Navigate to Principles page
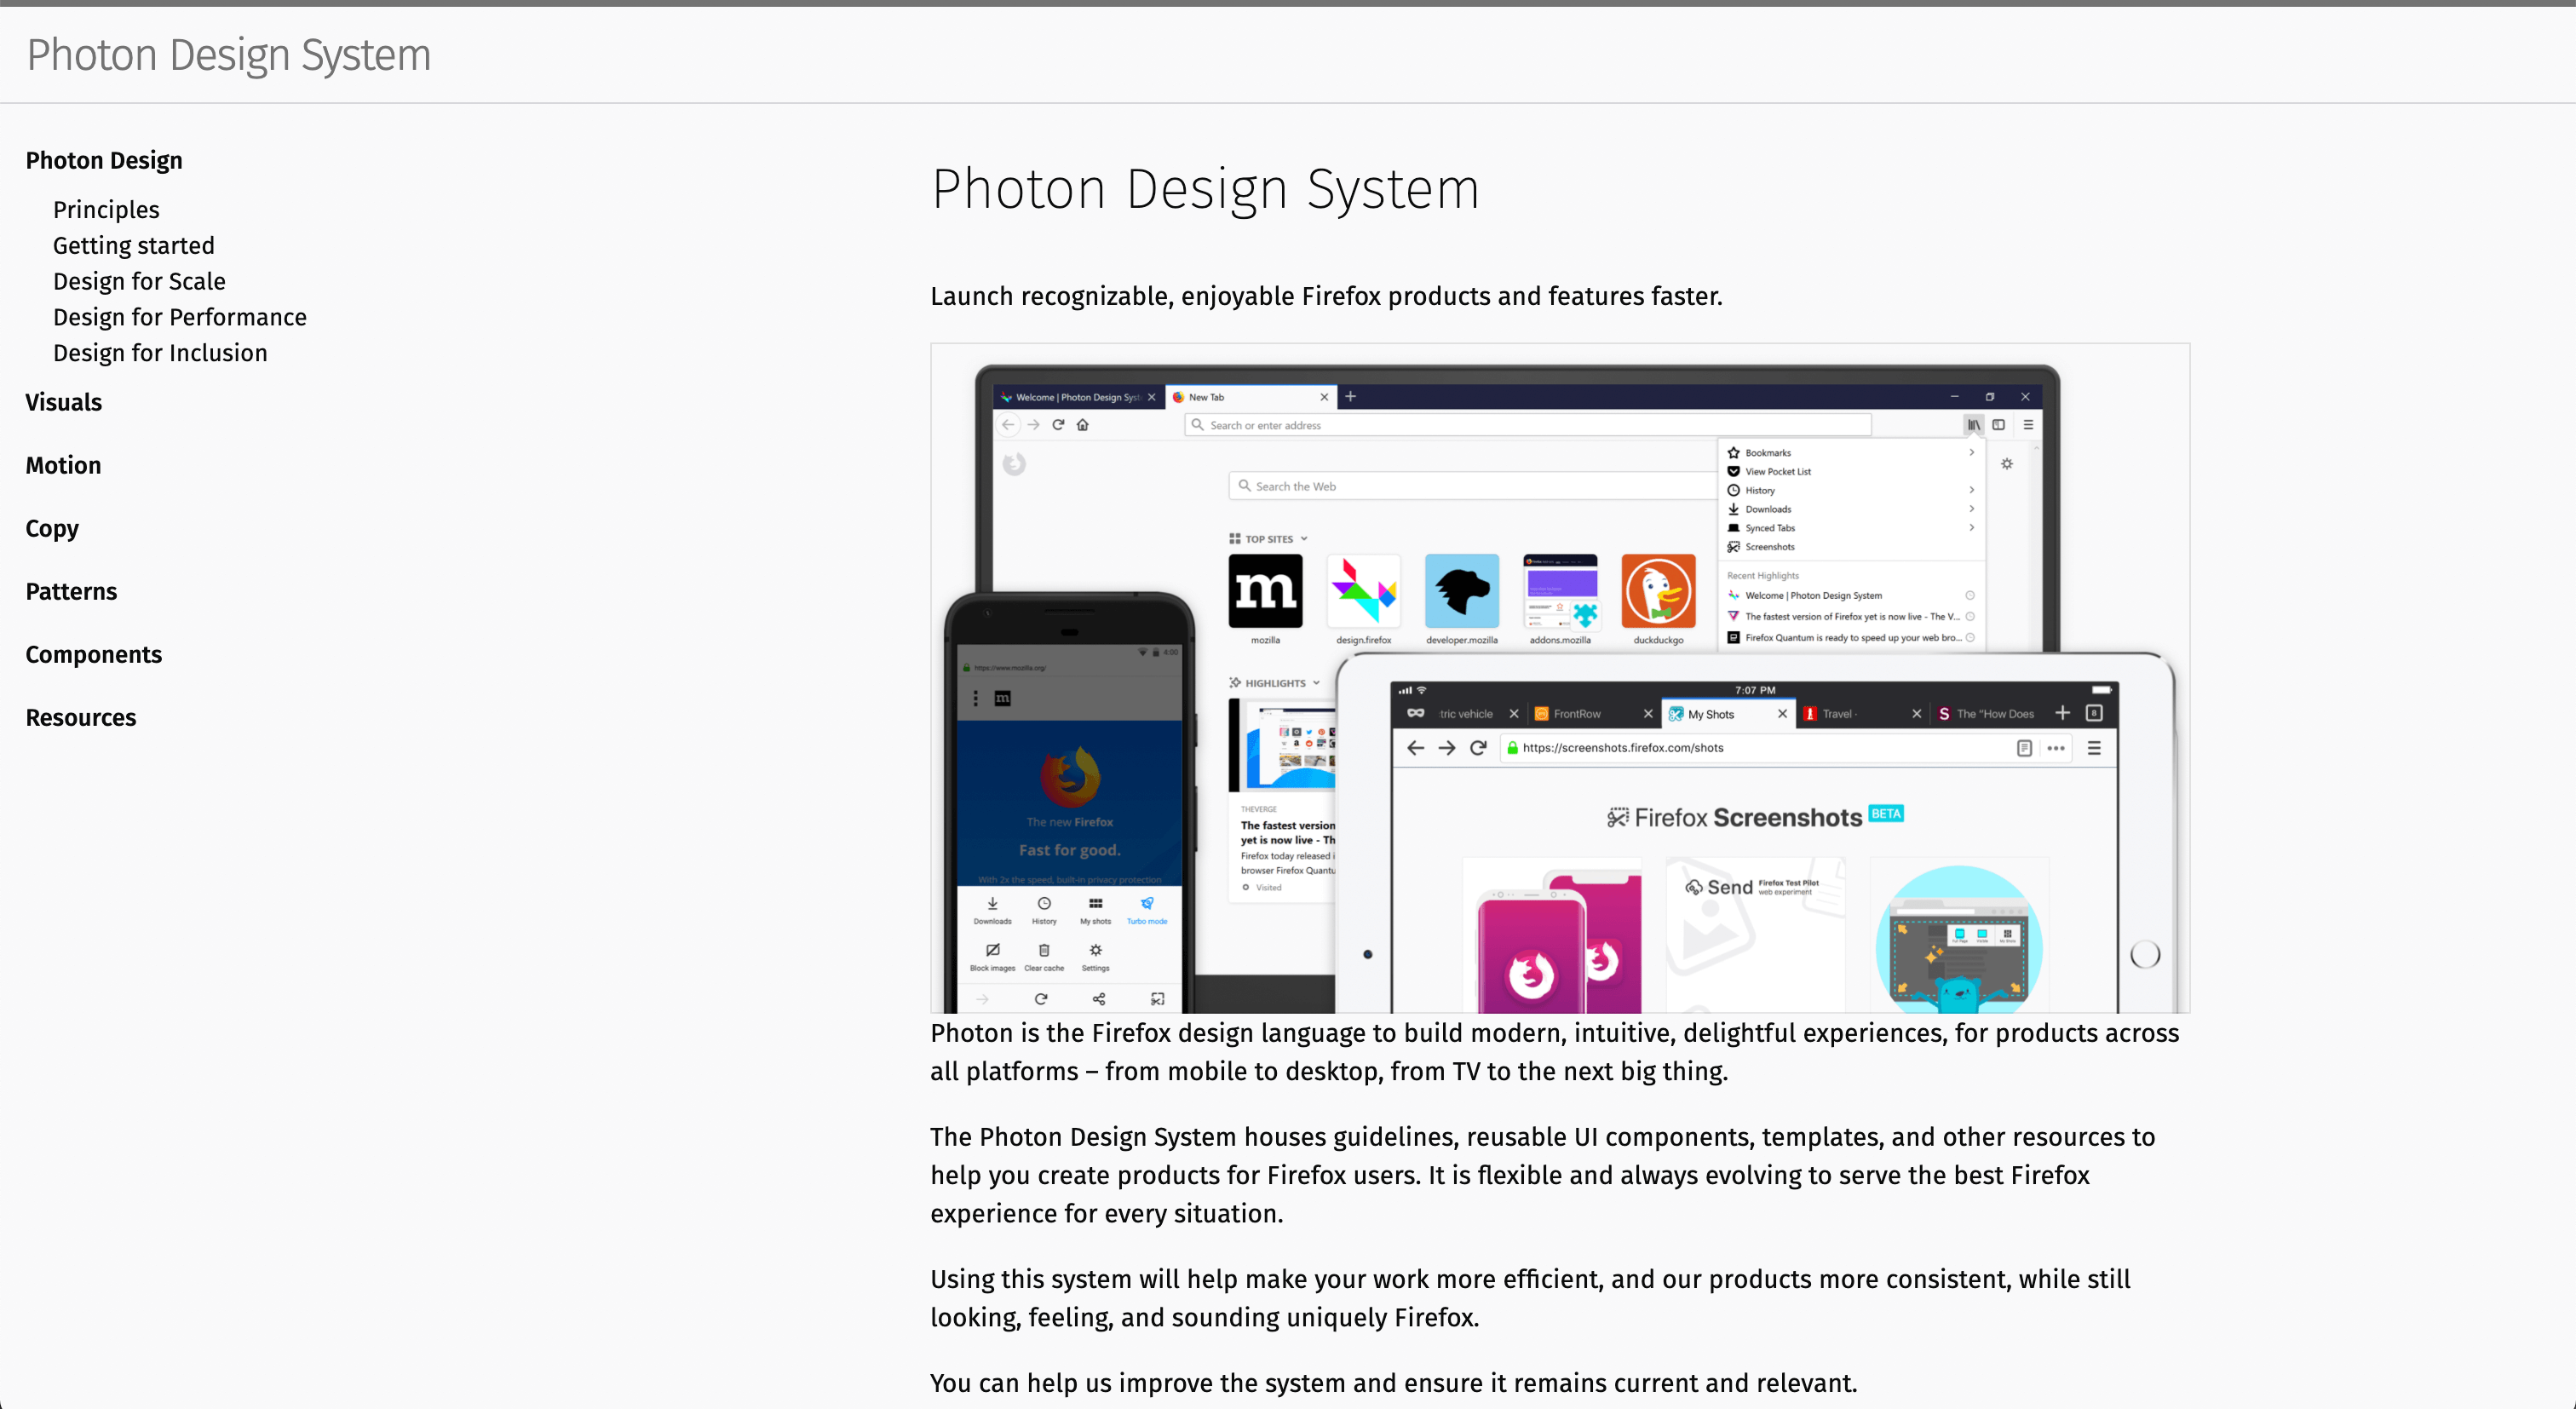The height and width of the screenshot is (1409, 2576). 106,210
